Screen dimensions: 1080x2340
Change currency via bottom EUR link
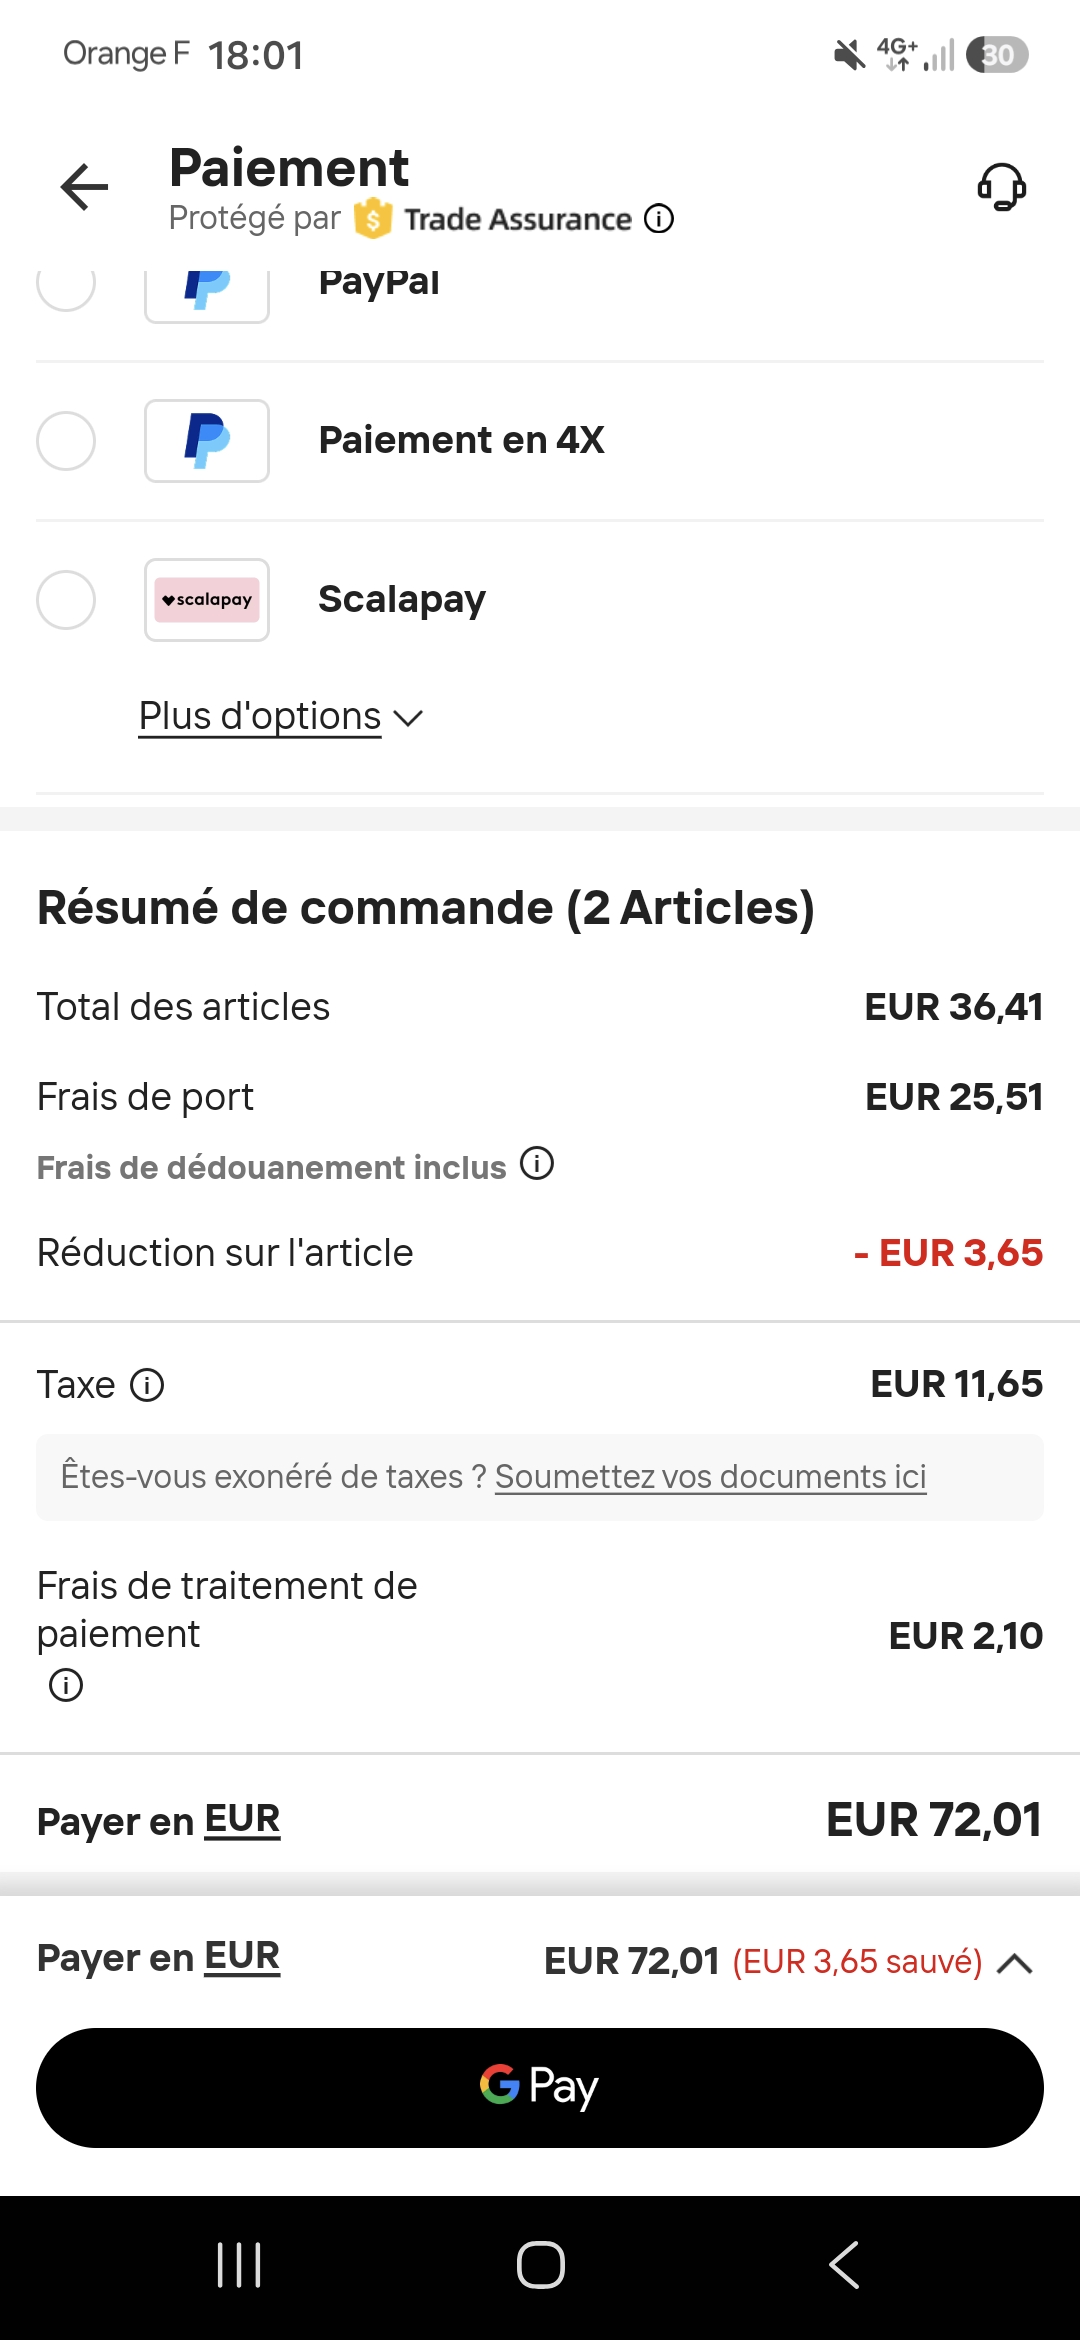click(x=242, y=1956)
